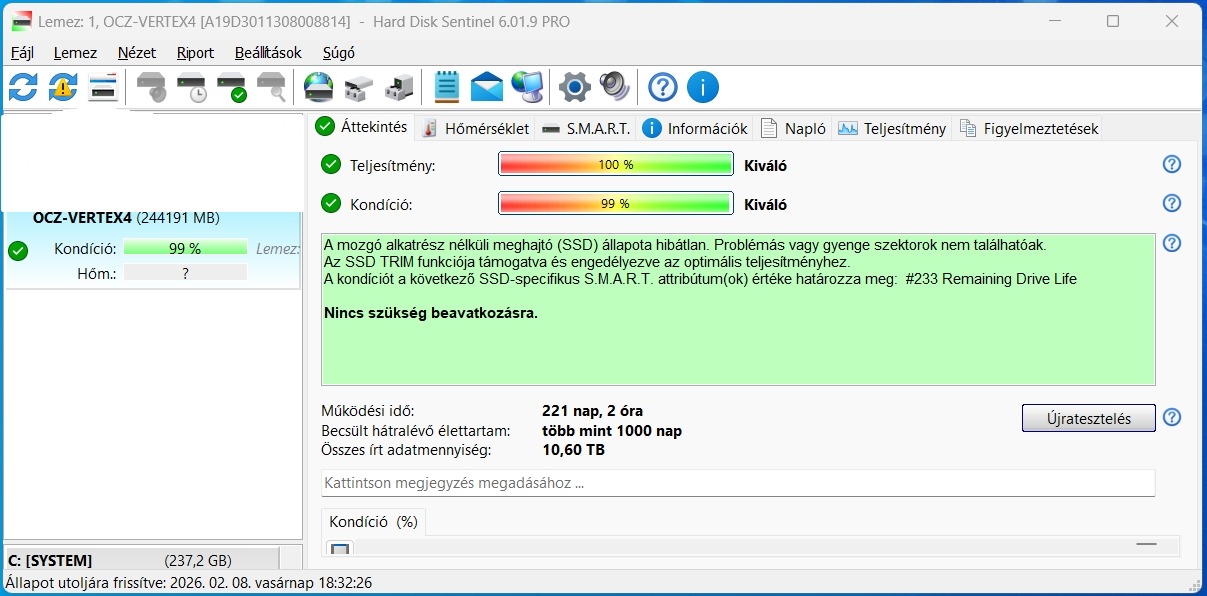Switch to the Áttekintés tab

tap(362, 127)
